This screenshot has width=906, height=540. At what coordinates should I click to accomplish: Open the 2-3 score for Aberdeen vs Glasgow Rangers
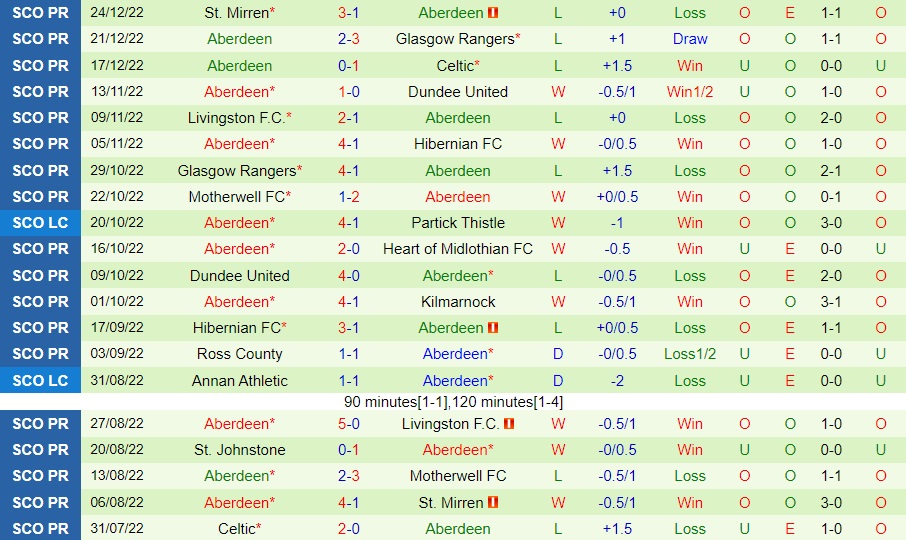click(348, 39)
